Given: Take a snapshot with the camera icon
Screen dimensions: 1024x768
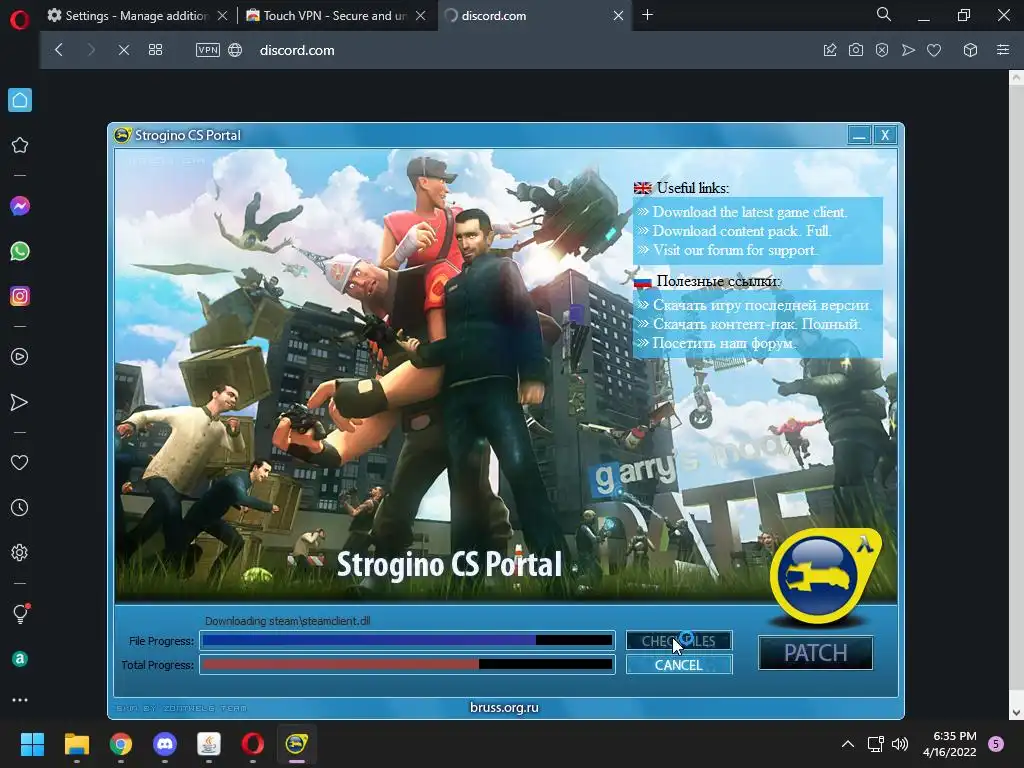Looking at the screenshot, I should click(x=856, y=50).
